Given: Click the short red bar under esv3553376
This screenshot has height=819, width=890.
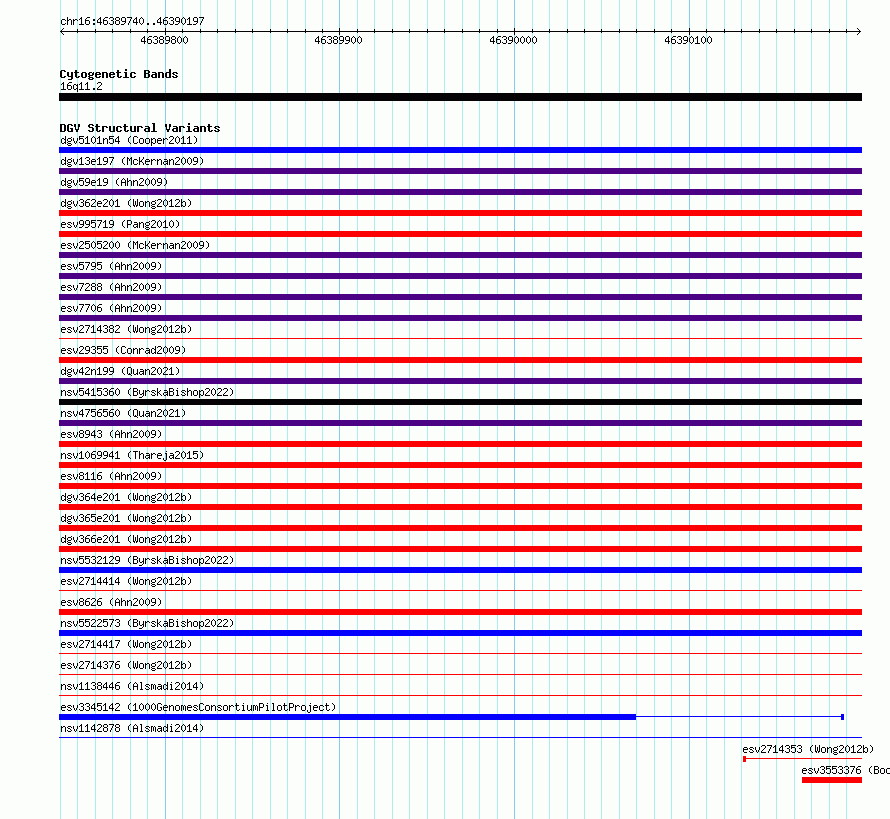Looking at the screenshot, I should (832, 780).
